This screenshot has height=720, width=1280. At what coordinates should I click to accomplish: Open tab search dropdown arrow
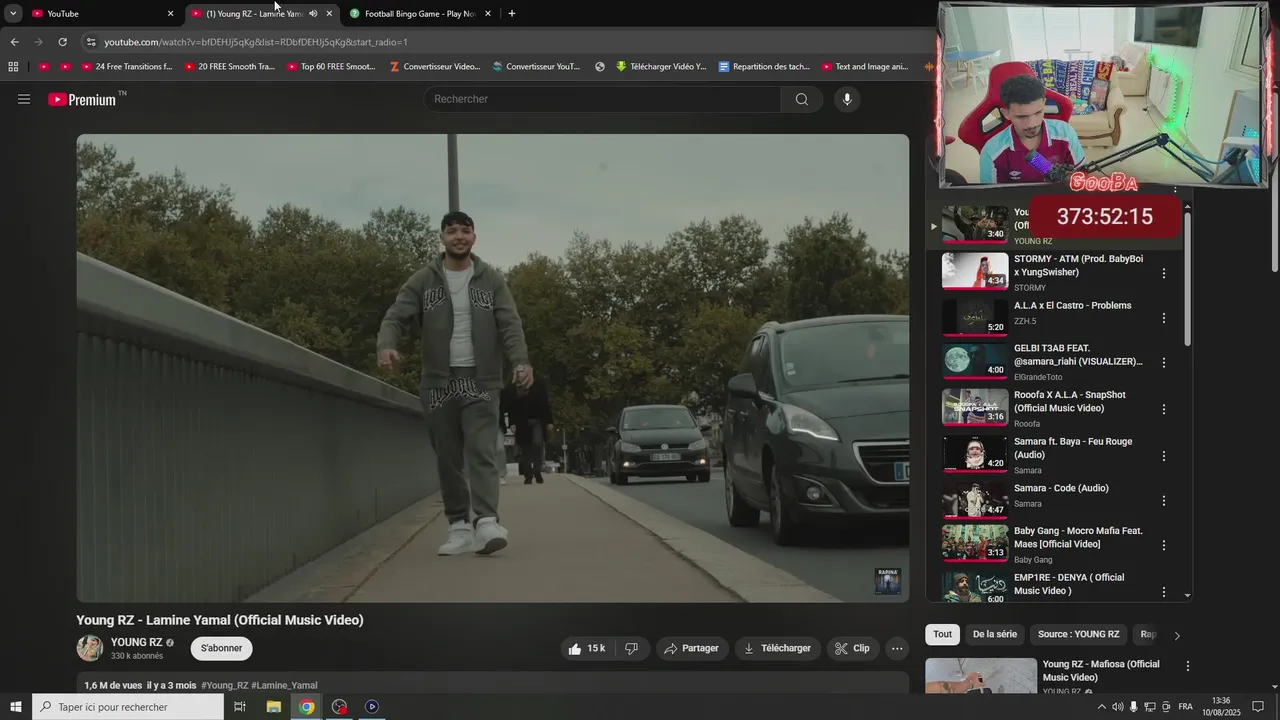coord(13,14)
